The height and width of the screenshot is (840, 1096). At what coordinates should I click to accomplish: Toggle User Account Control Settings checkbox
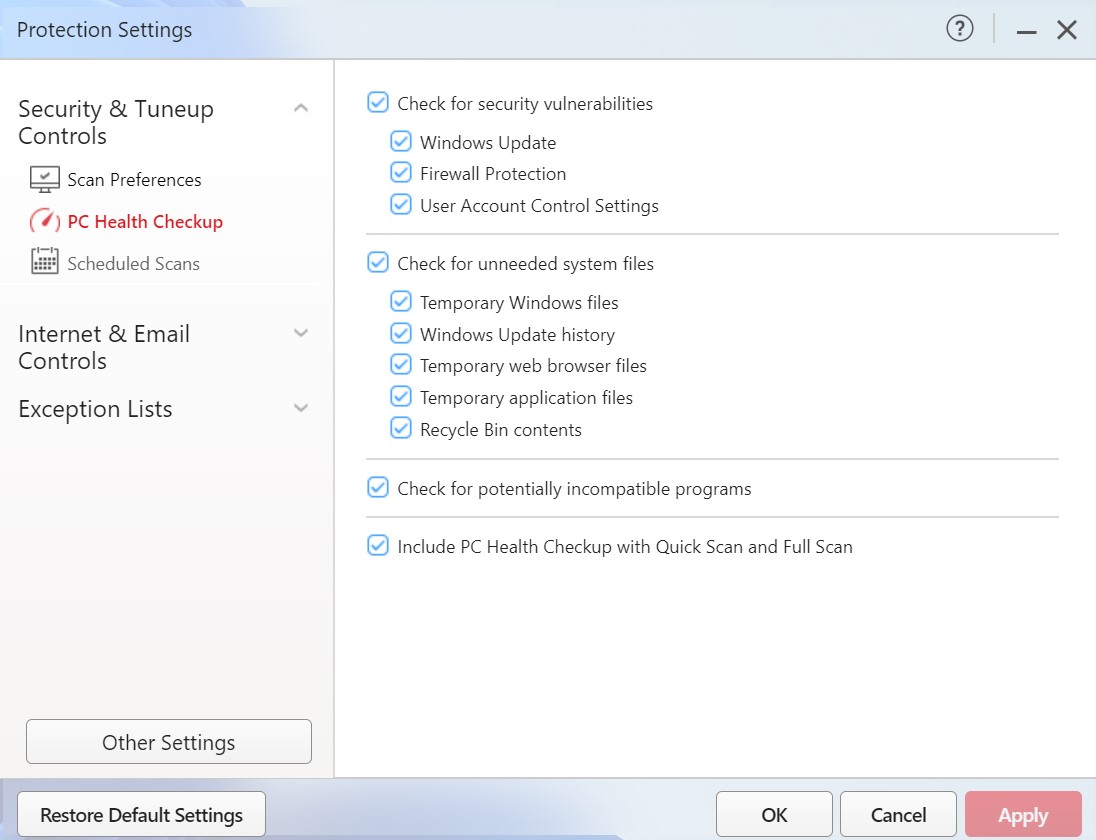point(401,205)
